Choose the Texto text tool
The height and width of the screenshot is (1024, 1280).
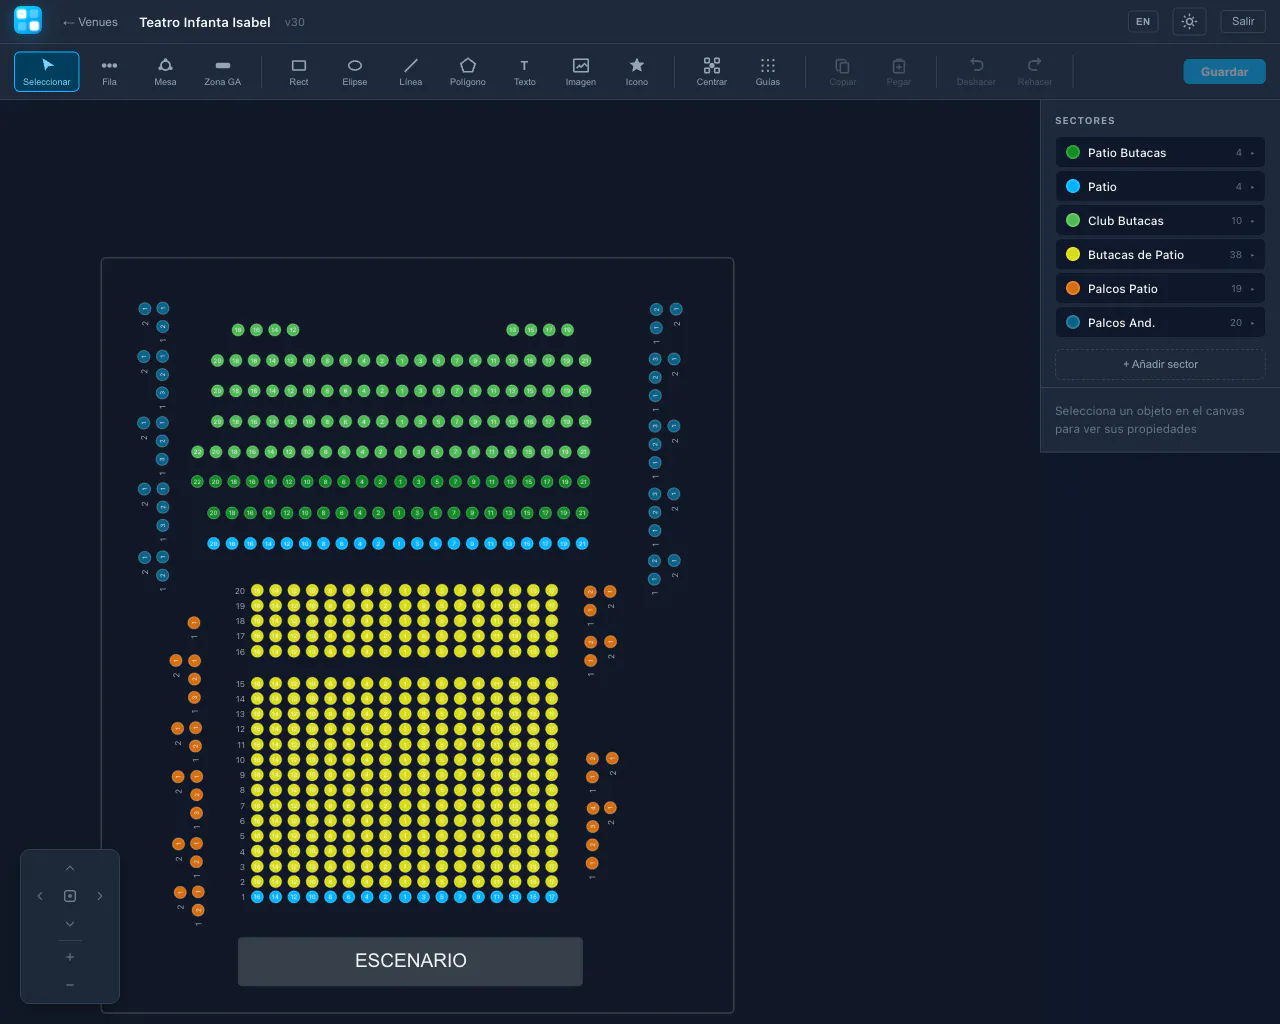[524, 72]
